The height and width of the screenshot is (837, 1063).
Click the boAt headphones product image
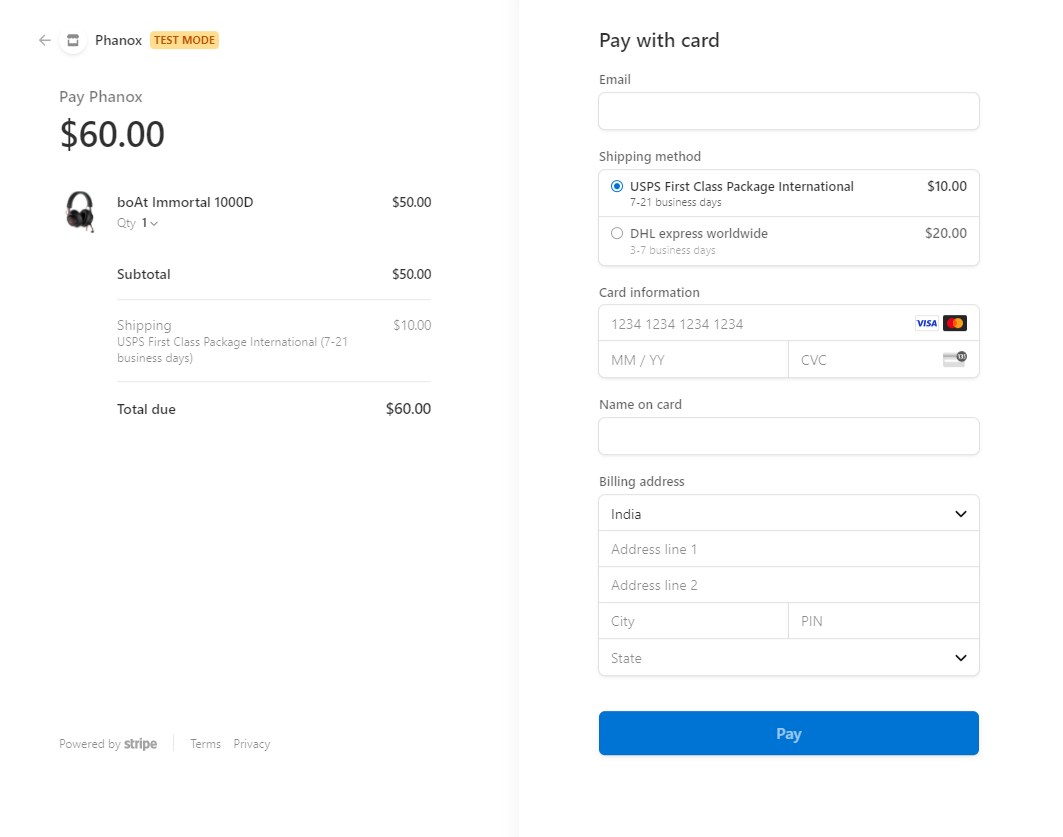pyautogui.click(x=80, y=211)
